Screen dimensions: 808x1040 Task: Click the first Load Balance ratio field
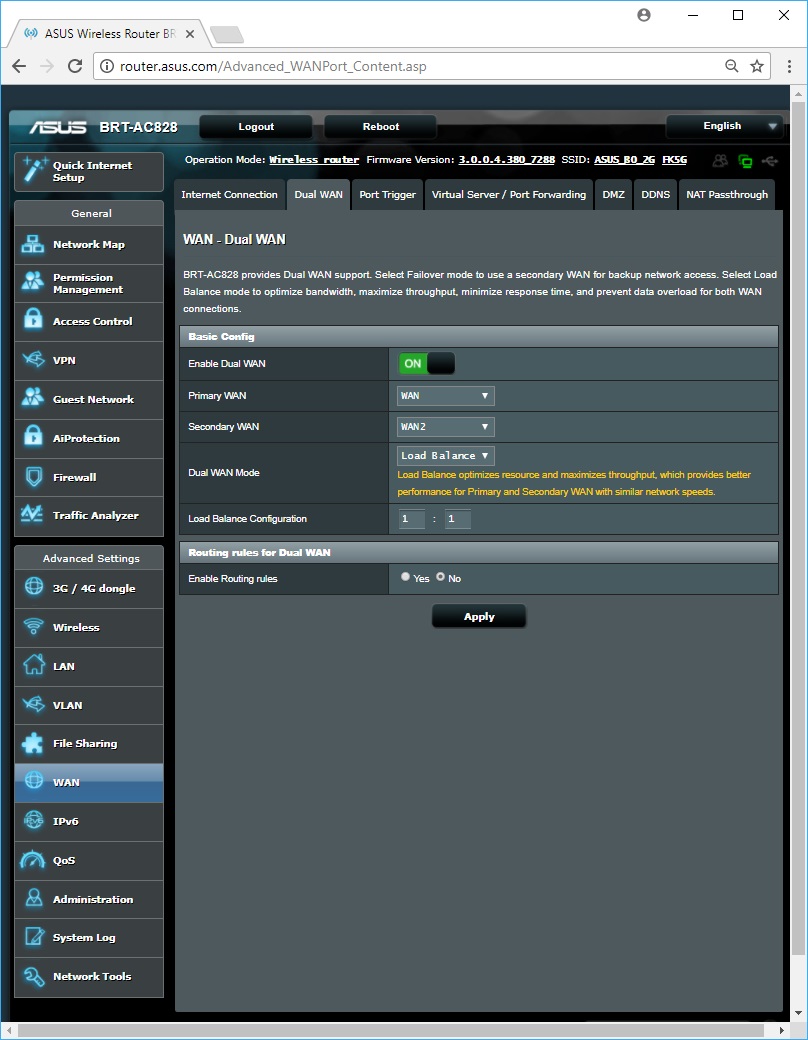411,519
